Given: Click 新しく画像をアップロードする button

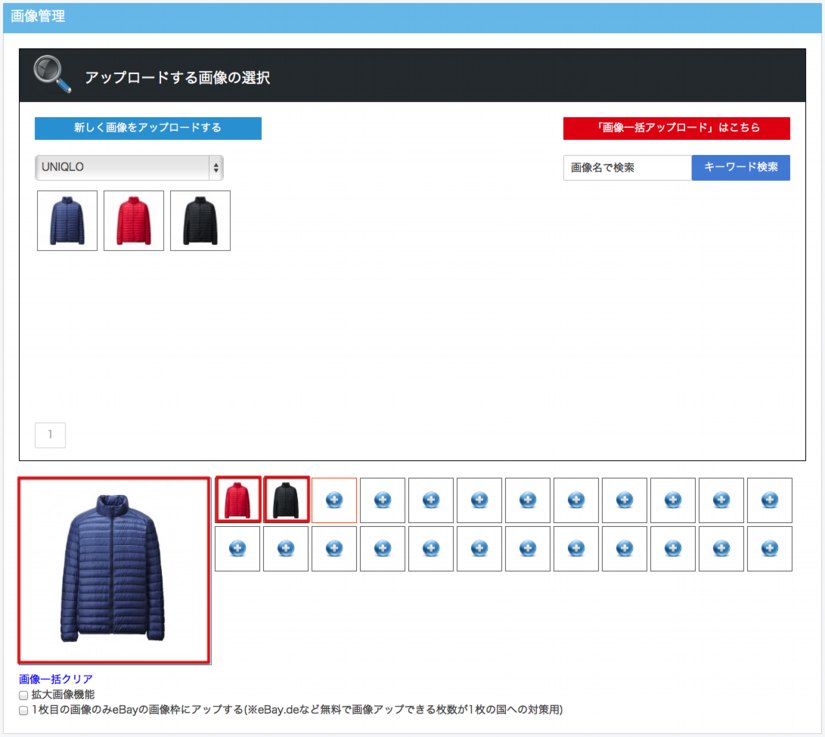Looking at the screenshot, I should (148, 128).
